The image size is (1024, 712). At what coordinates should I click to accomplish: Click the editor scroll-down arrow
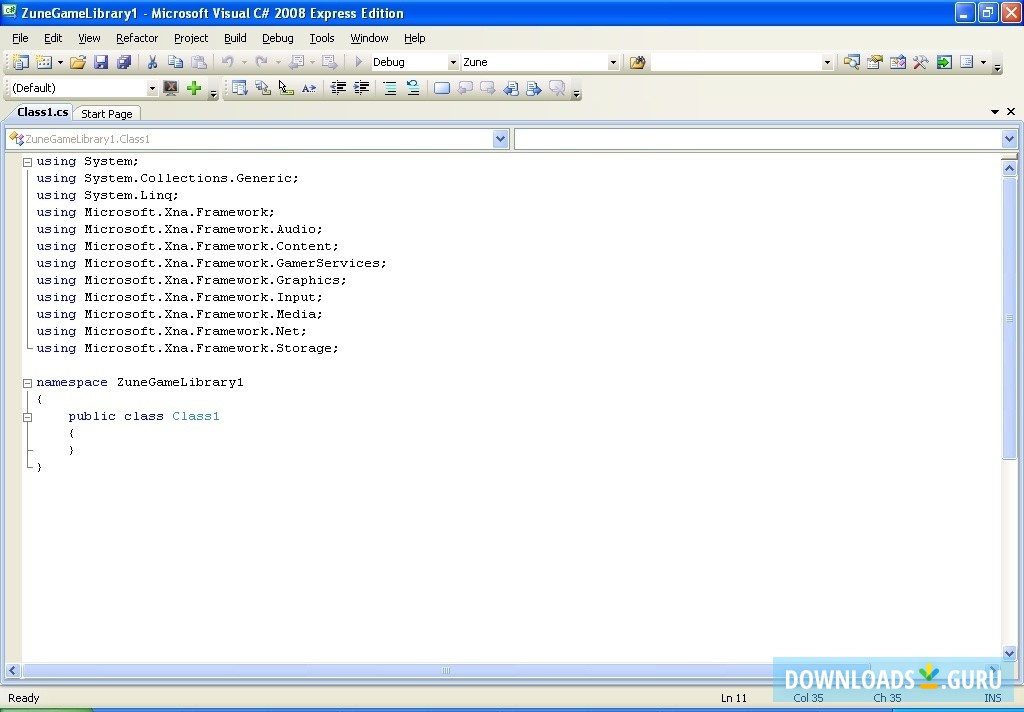pyautogui.click(x=1009, y=653)
